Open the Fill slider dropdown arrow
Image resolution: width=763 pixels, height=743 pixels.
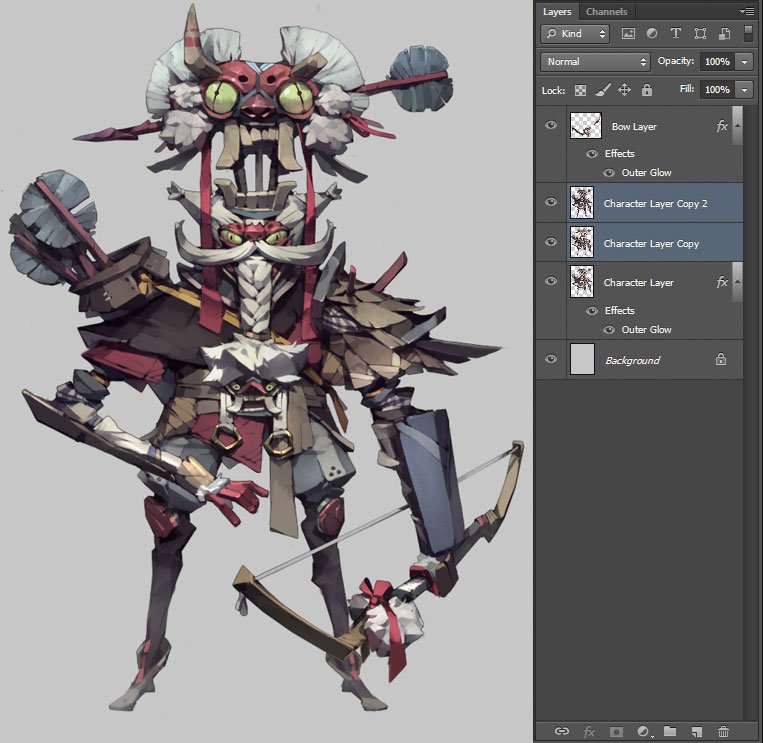(744, 90)
